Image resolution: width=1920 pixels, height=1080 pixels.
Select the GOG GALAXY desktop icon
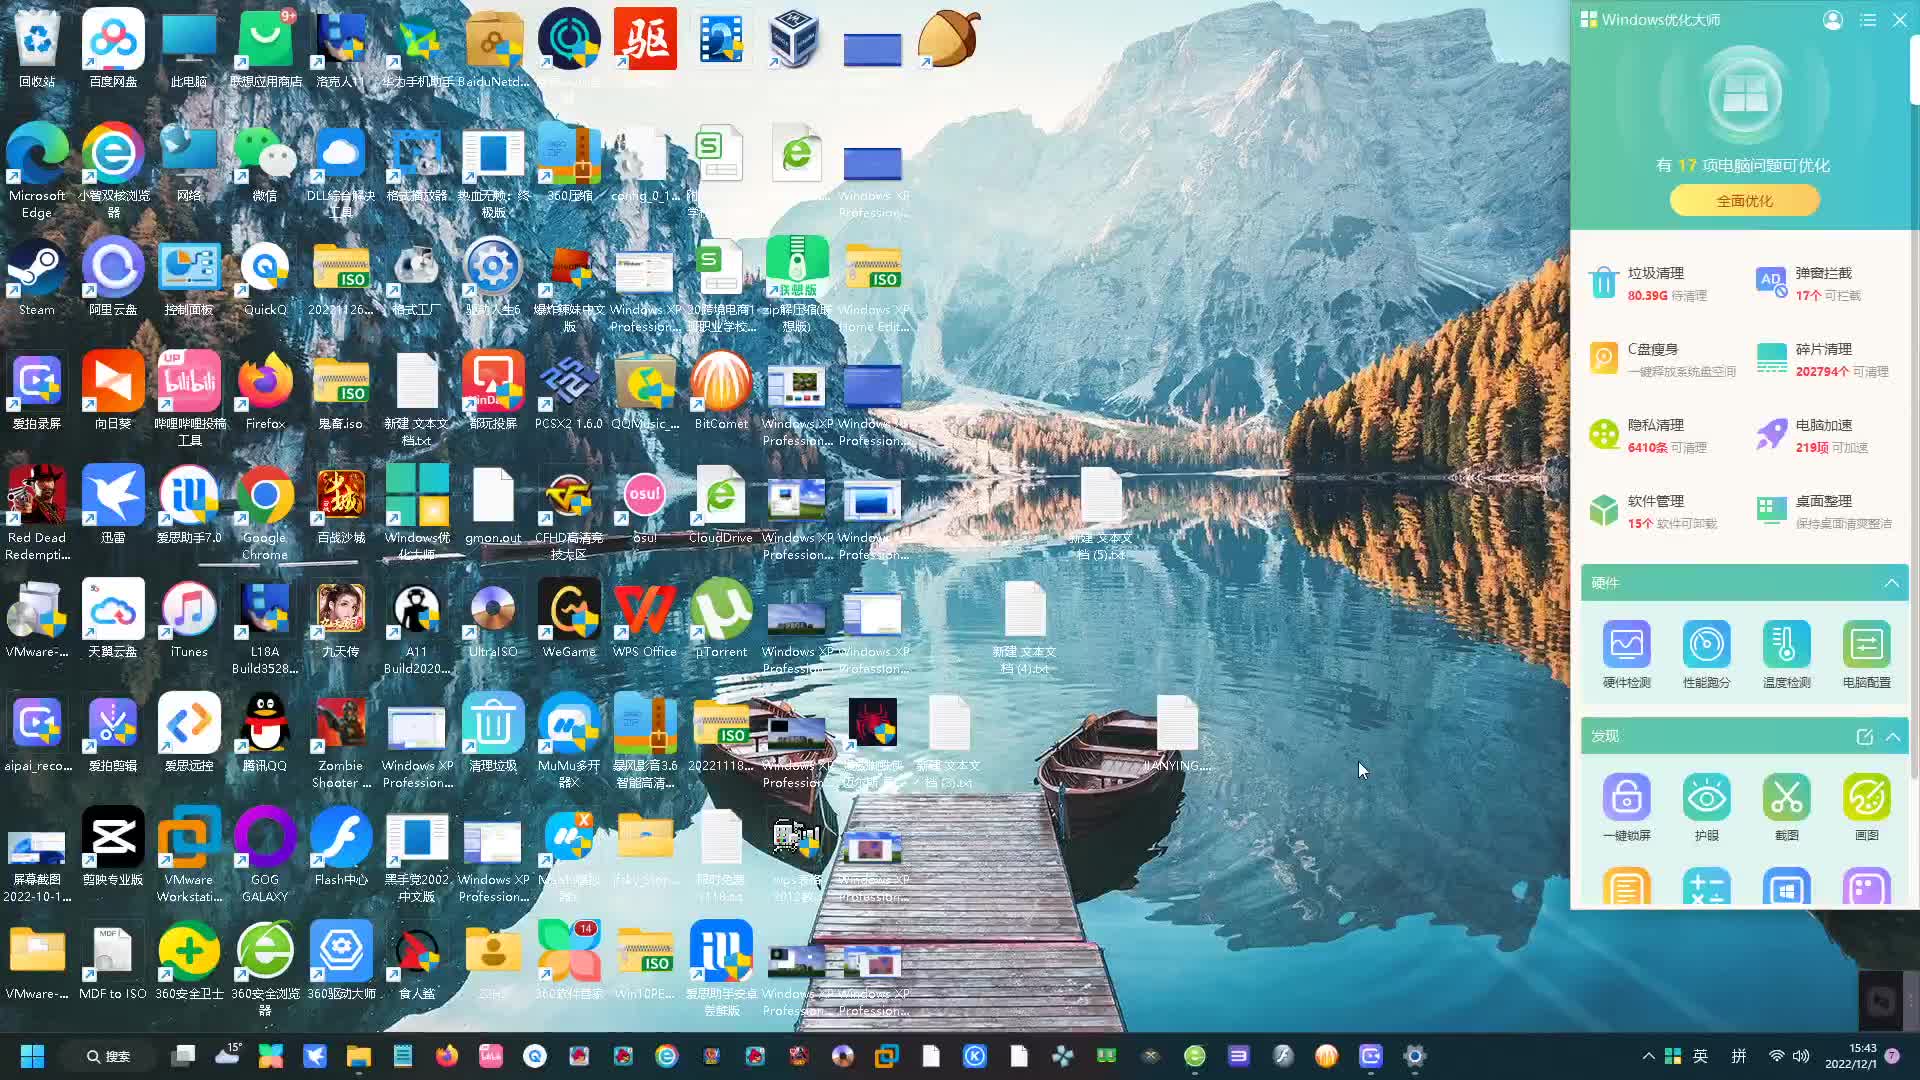pos(265,856)
